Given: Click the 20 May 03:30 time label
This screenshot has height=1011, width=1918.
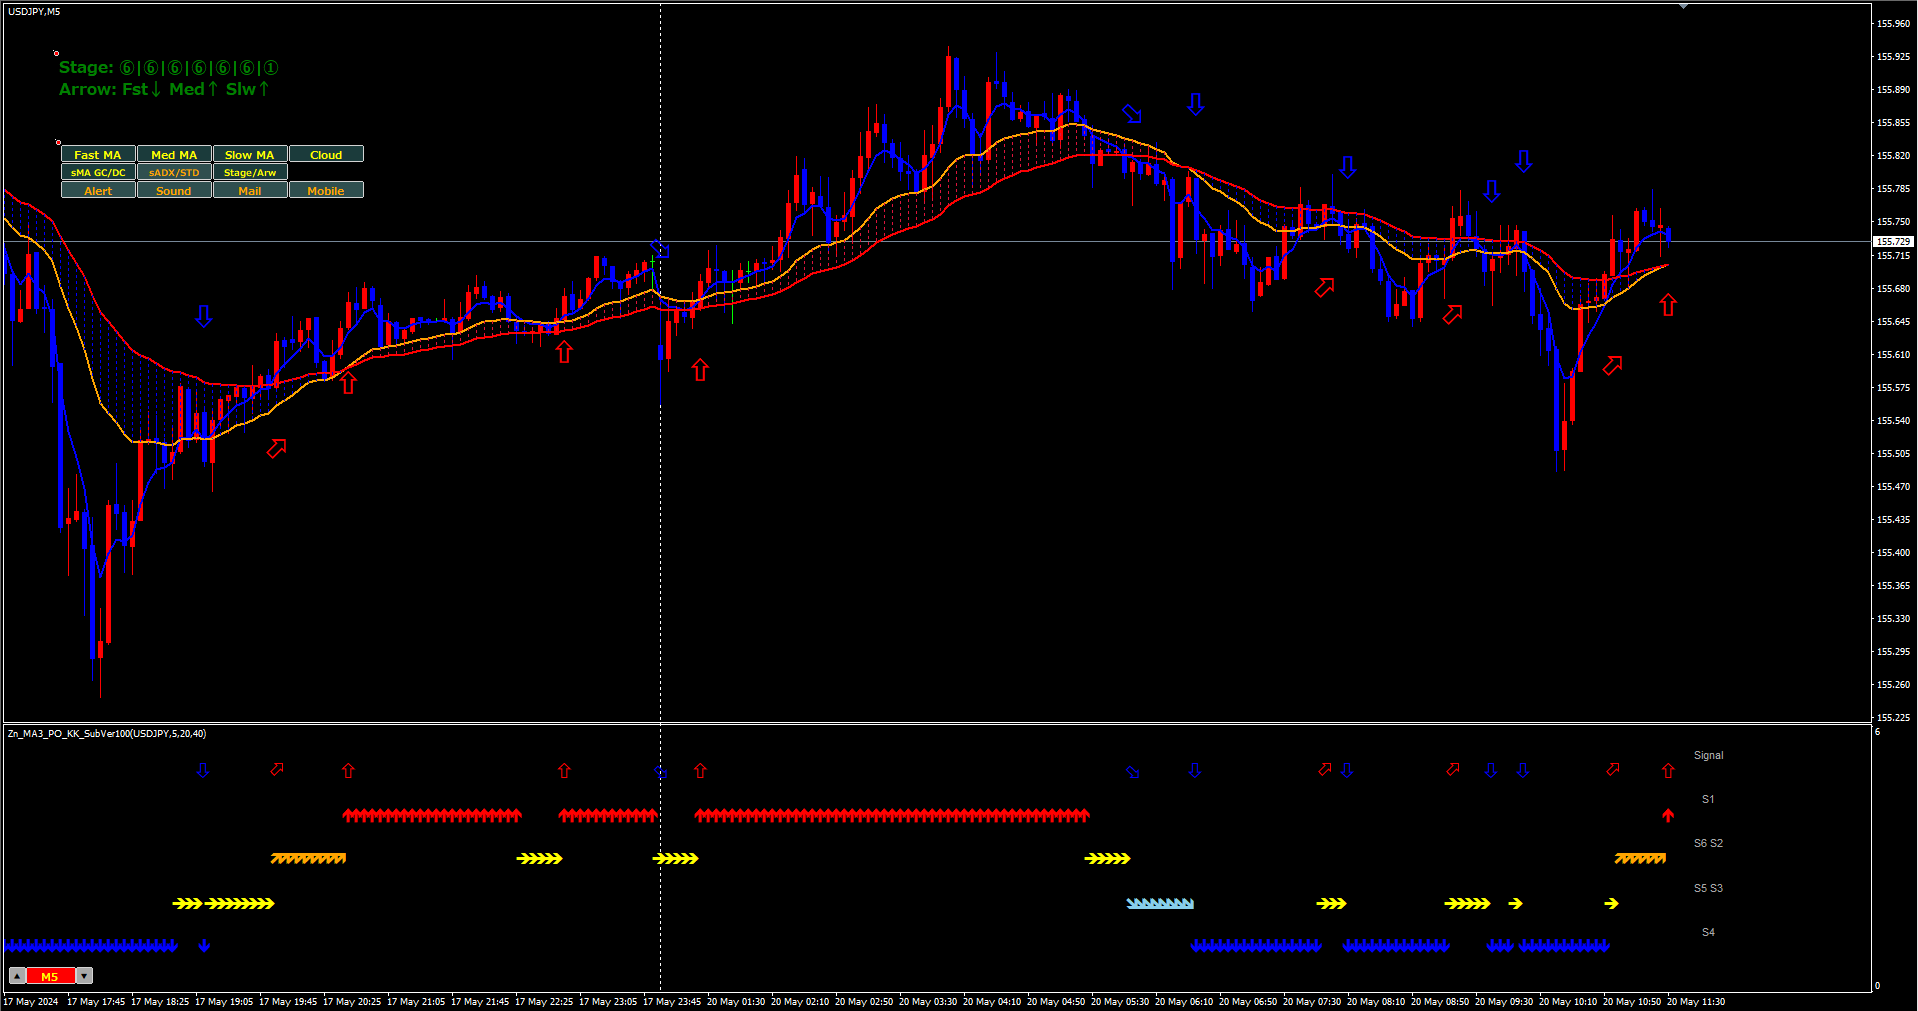Looking at the screenshot, I should (928, 1001).
